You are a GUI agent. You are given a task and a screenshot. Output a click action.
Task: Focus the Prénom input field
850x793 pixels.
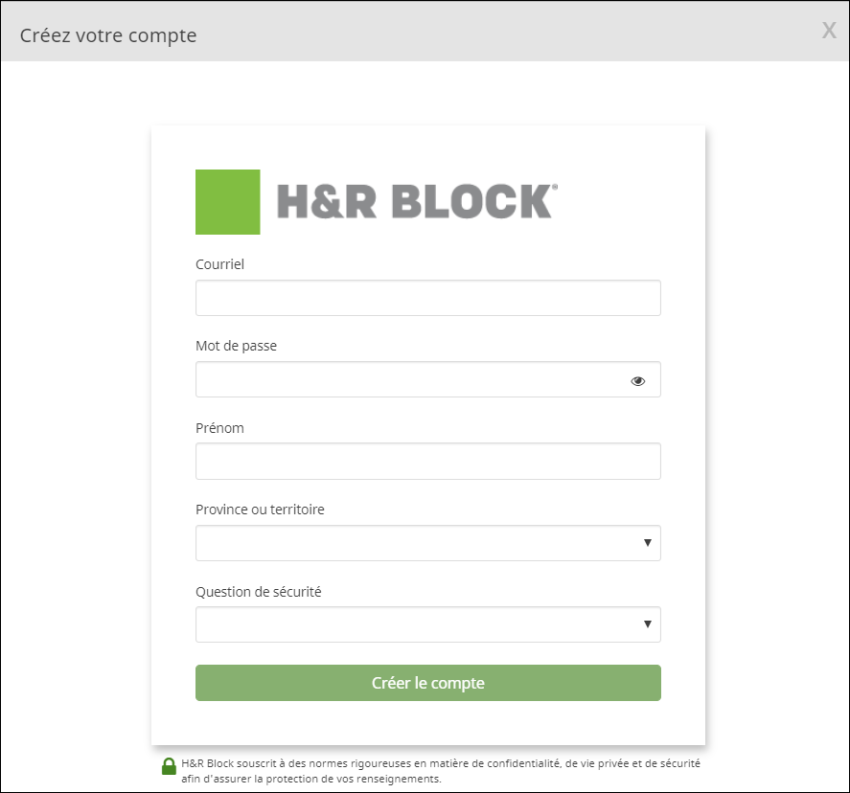click(x=428, y=461)
